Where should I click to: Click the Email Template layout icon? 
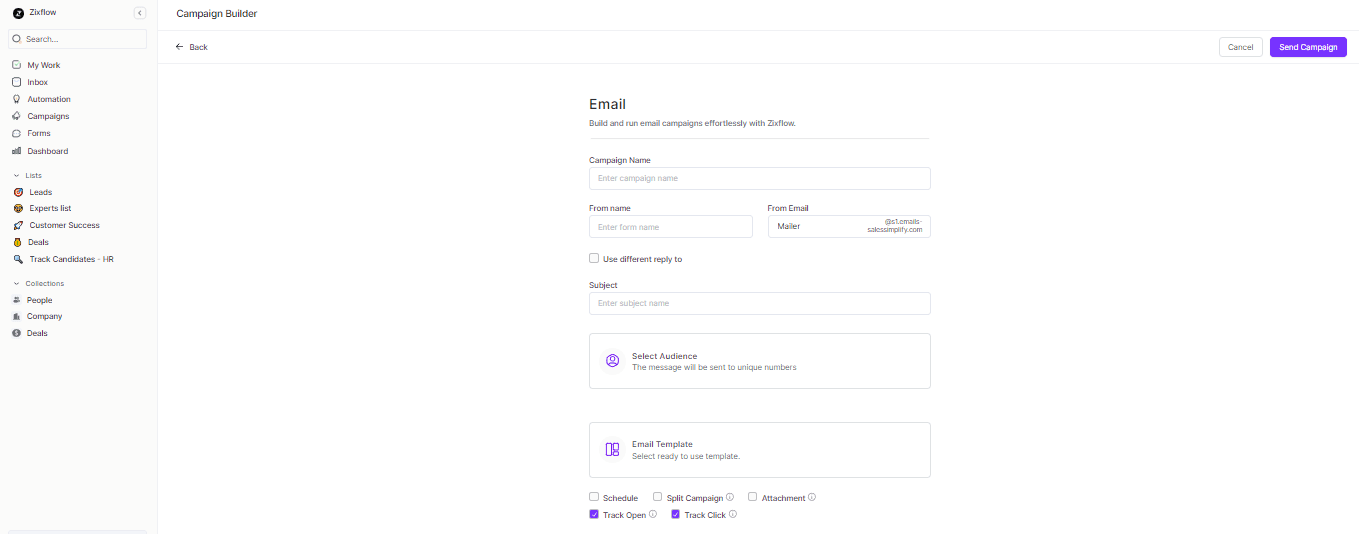pyautogui.click(x=613, y=450)
